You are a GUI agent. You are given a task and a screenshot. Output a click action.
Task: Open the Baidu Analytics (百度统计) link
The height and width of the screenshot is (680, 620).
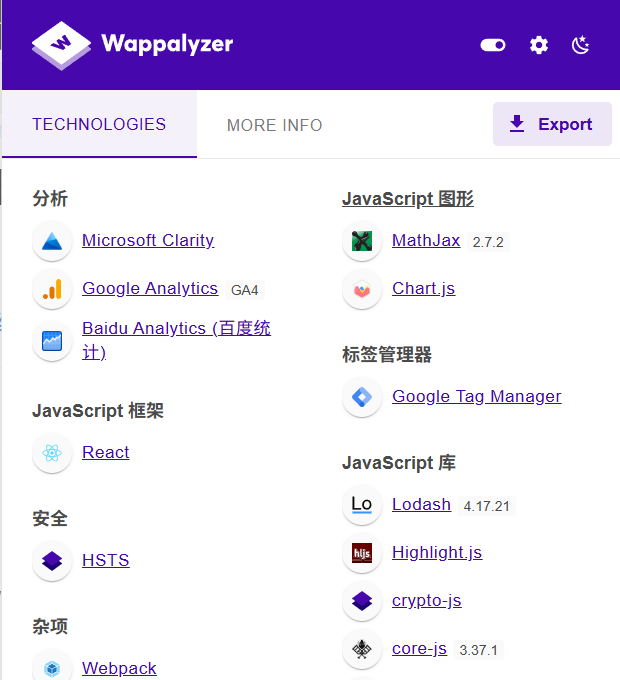[x=176, y=340]
